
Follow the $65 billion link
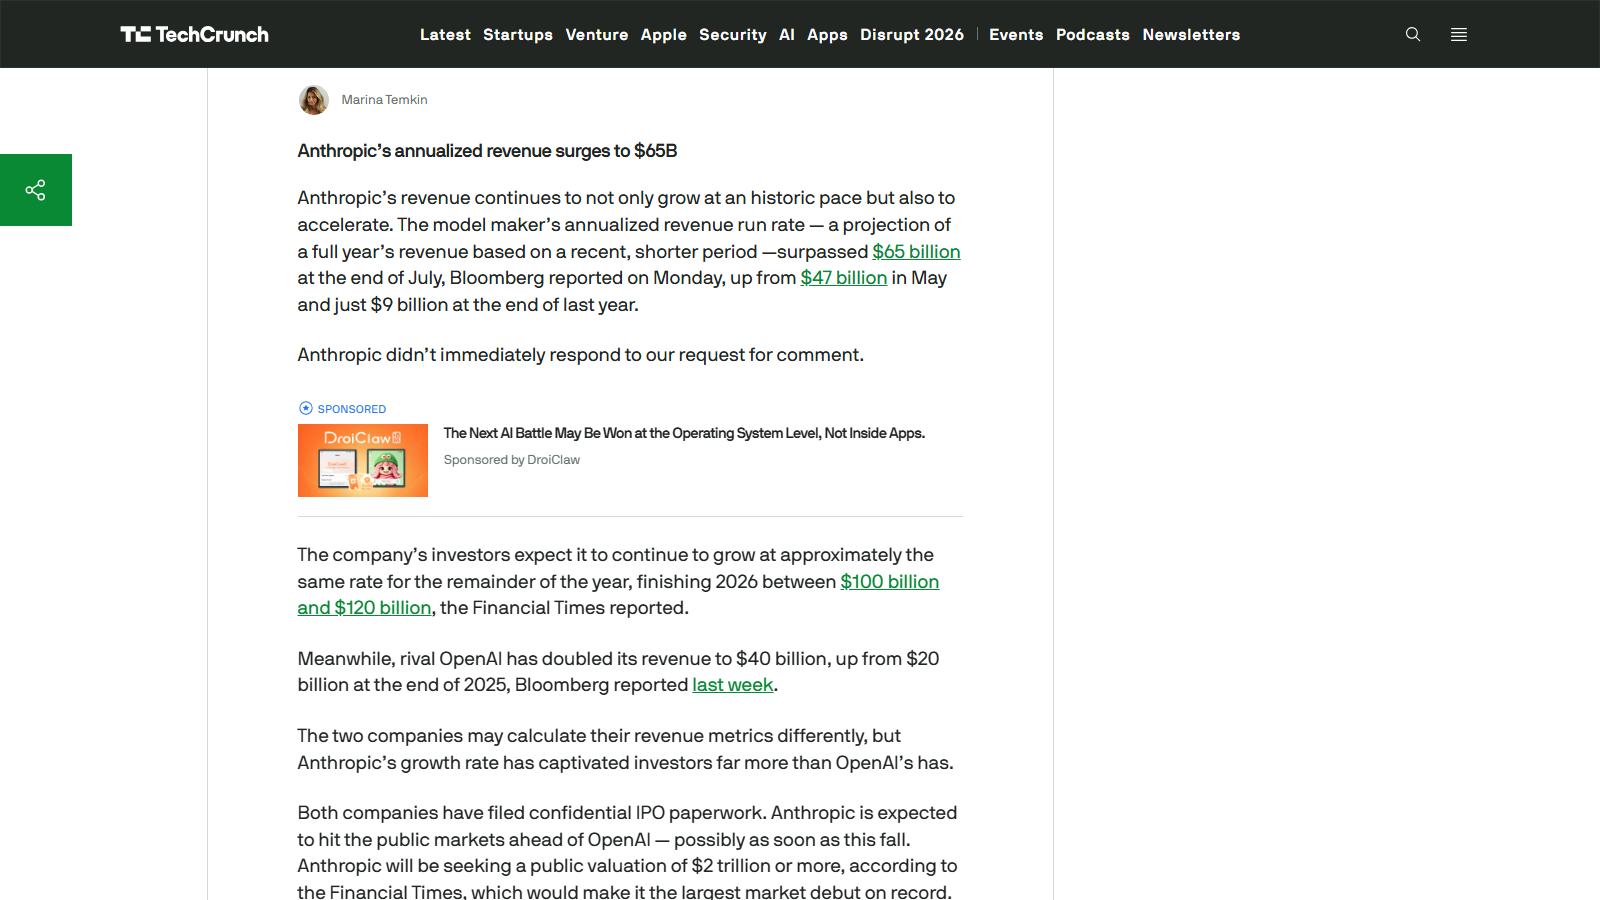(x=916, y=252)
